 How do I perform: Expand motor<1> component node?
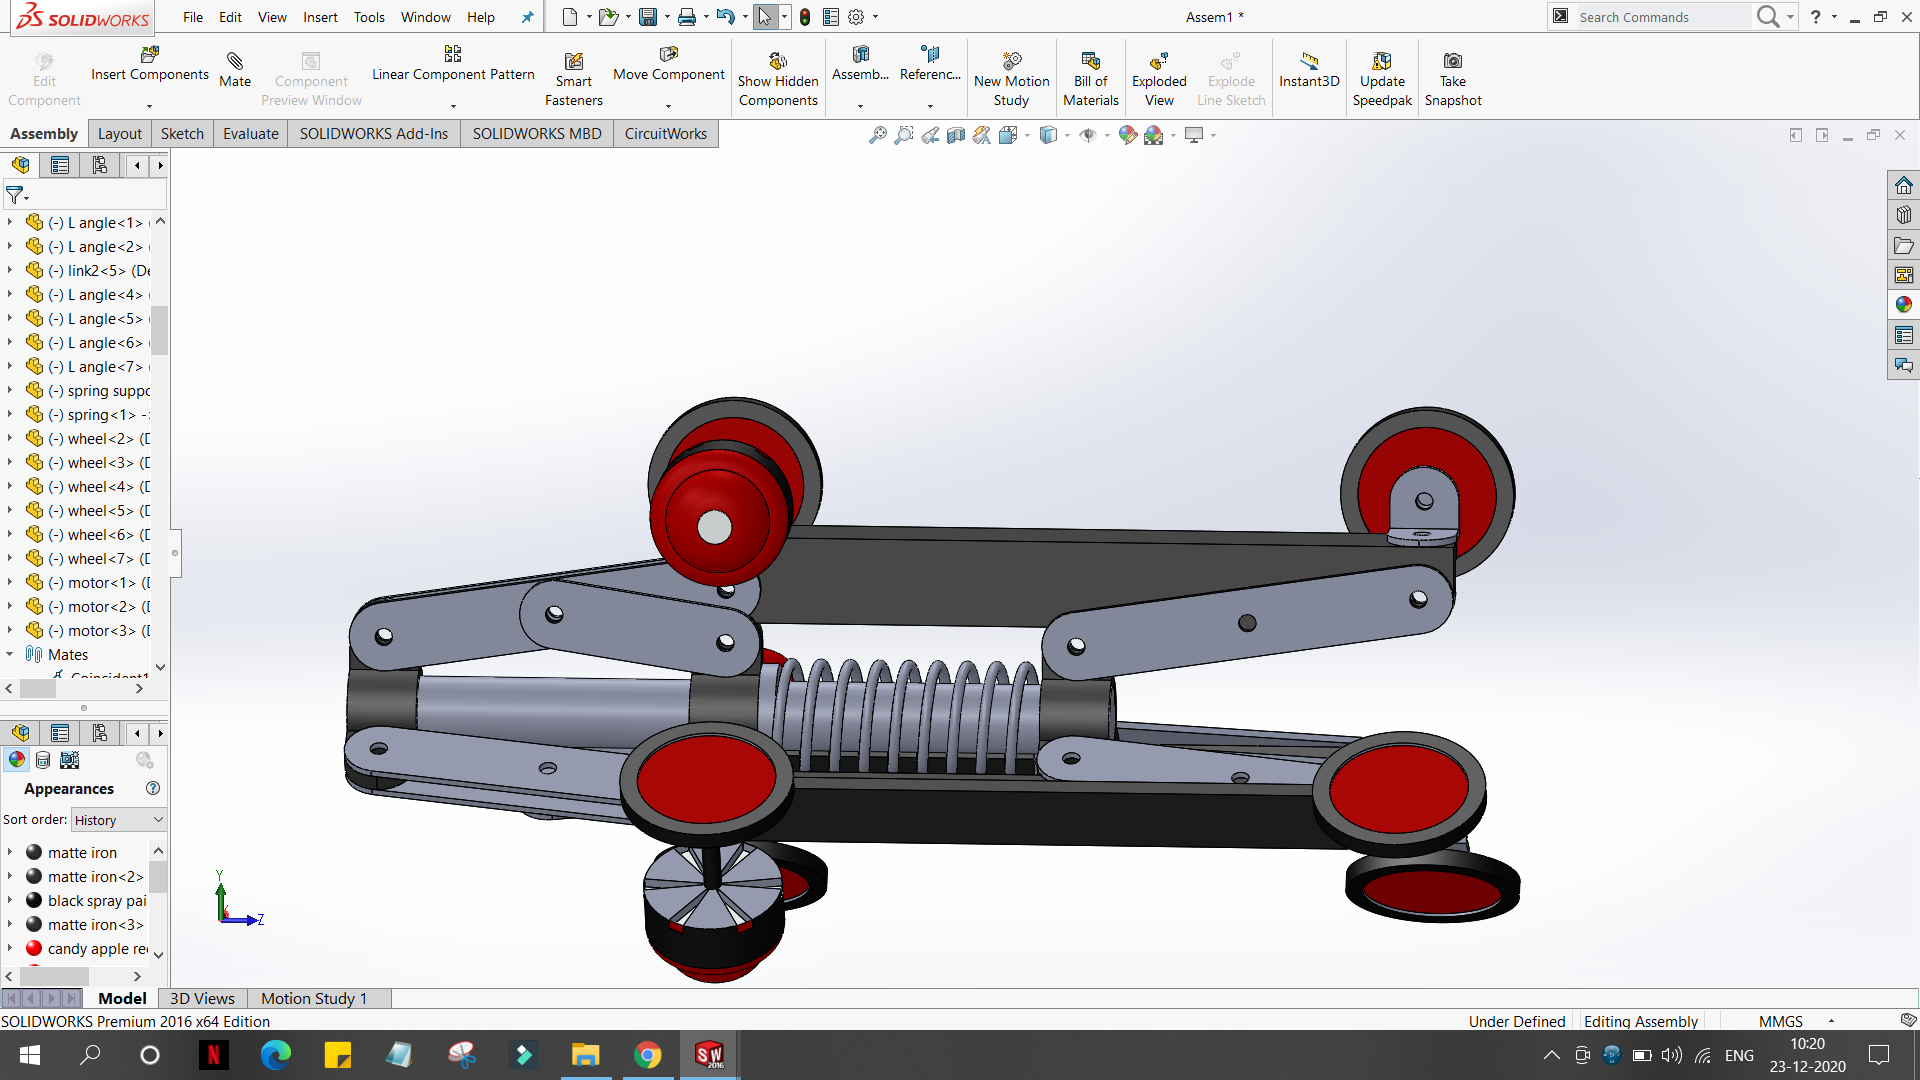tap(10, 582)
